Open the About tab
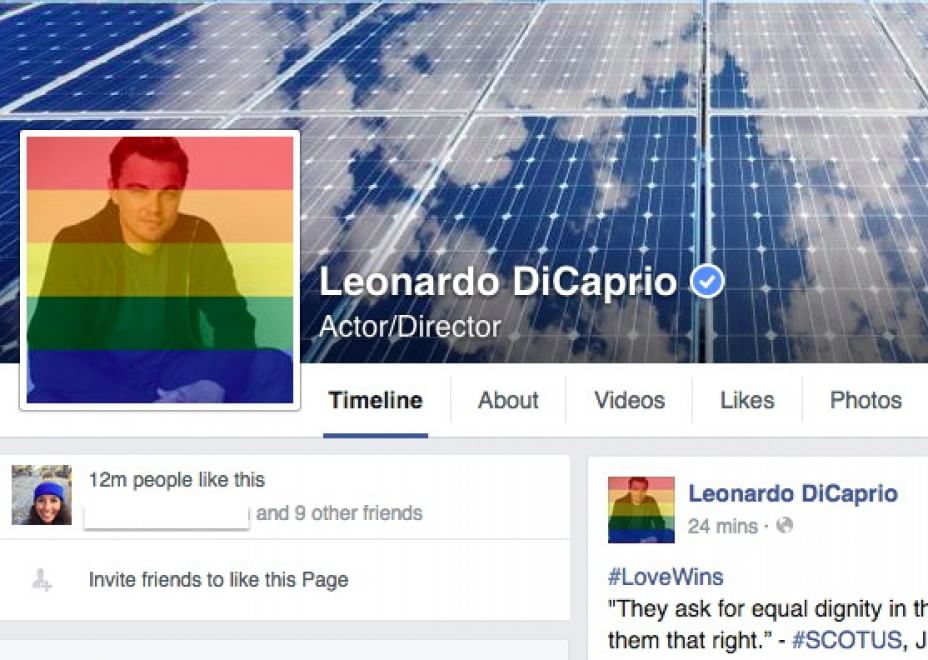Viewport: 928px width, 660px height. [508, 401]
